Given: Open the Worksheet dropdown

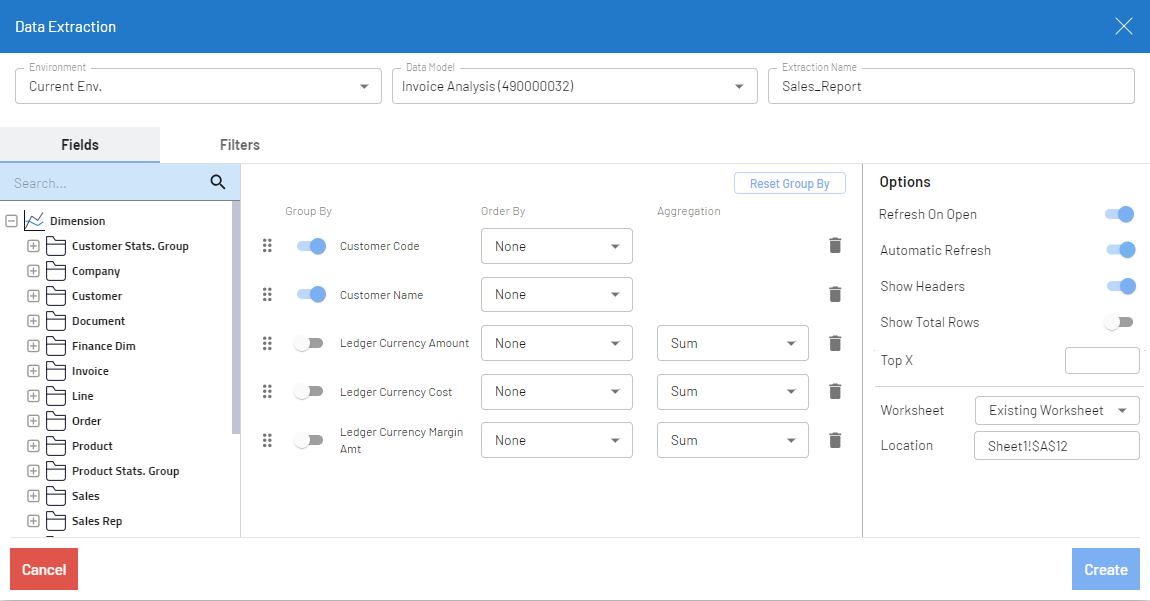Looking at the screenshot, I should click(x=1056, y=410).
